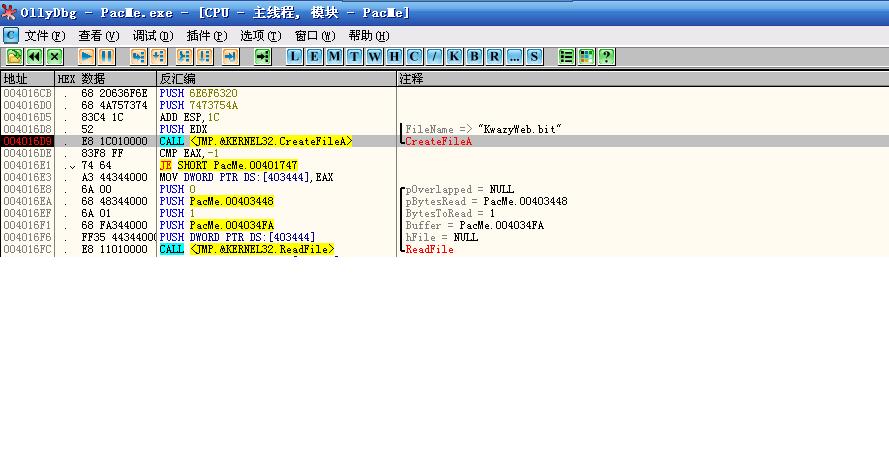The image size is (889, 450).
Task: Click the Open file toolbar icon
Action: [14, 56]
